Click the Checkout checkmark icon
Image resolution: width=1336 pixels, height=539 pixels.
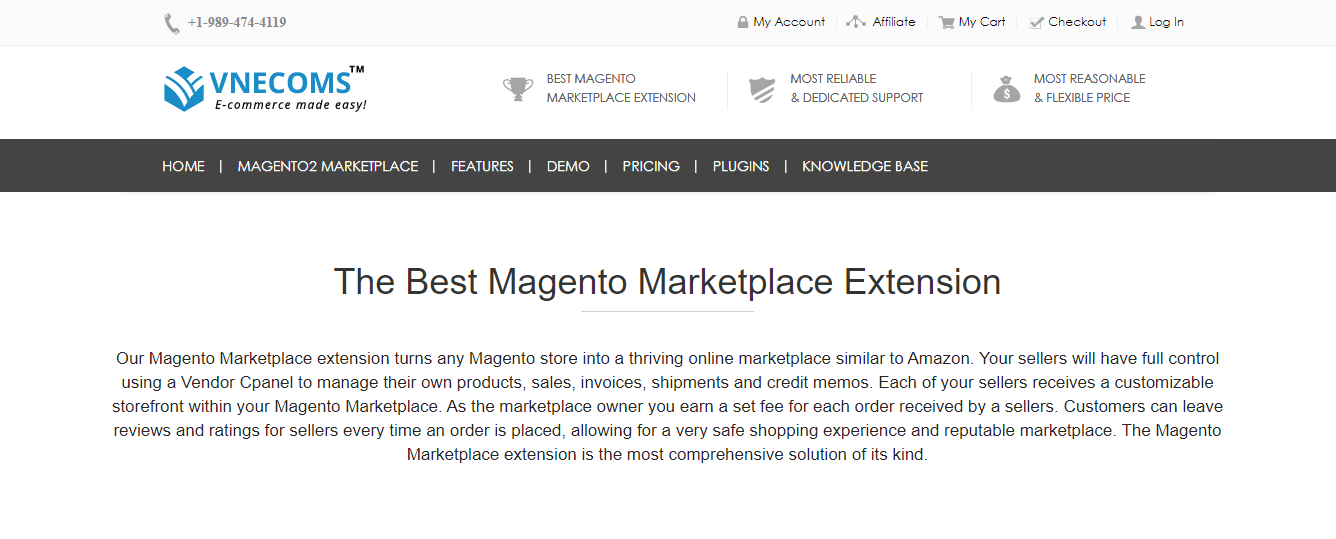click(1037, 22)
